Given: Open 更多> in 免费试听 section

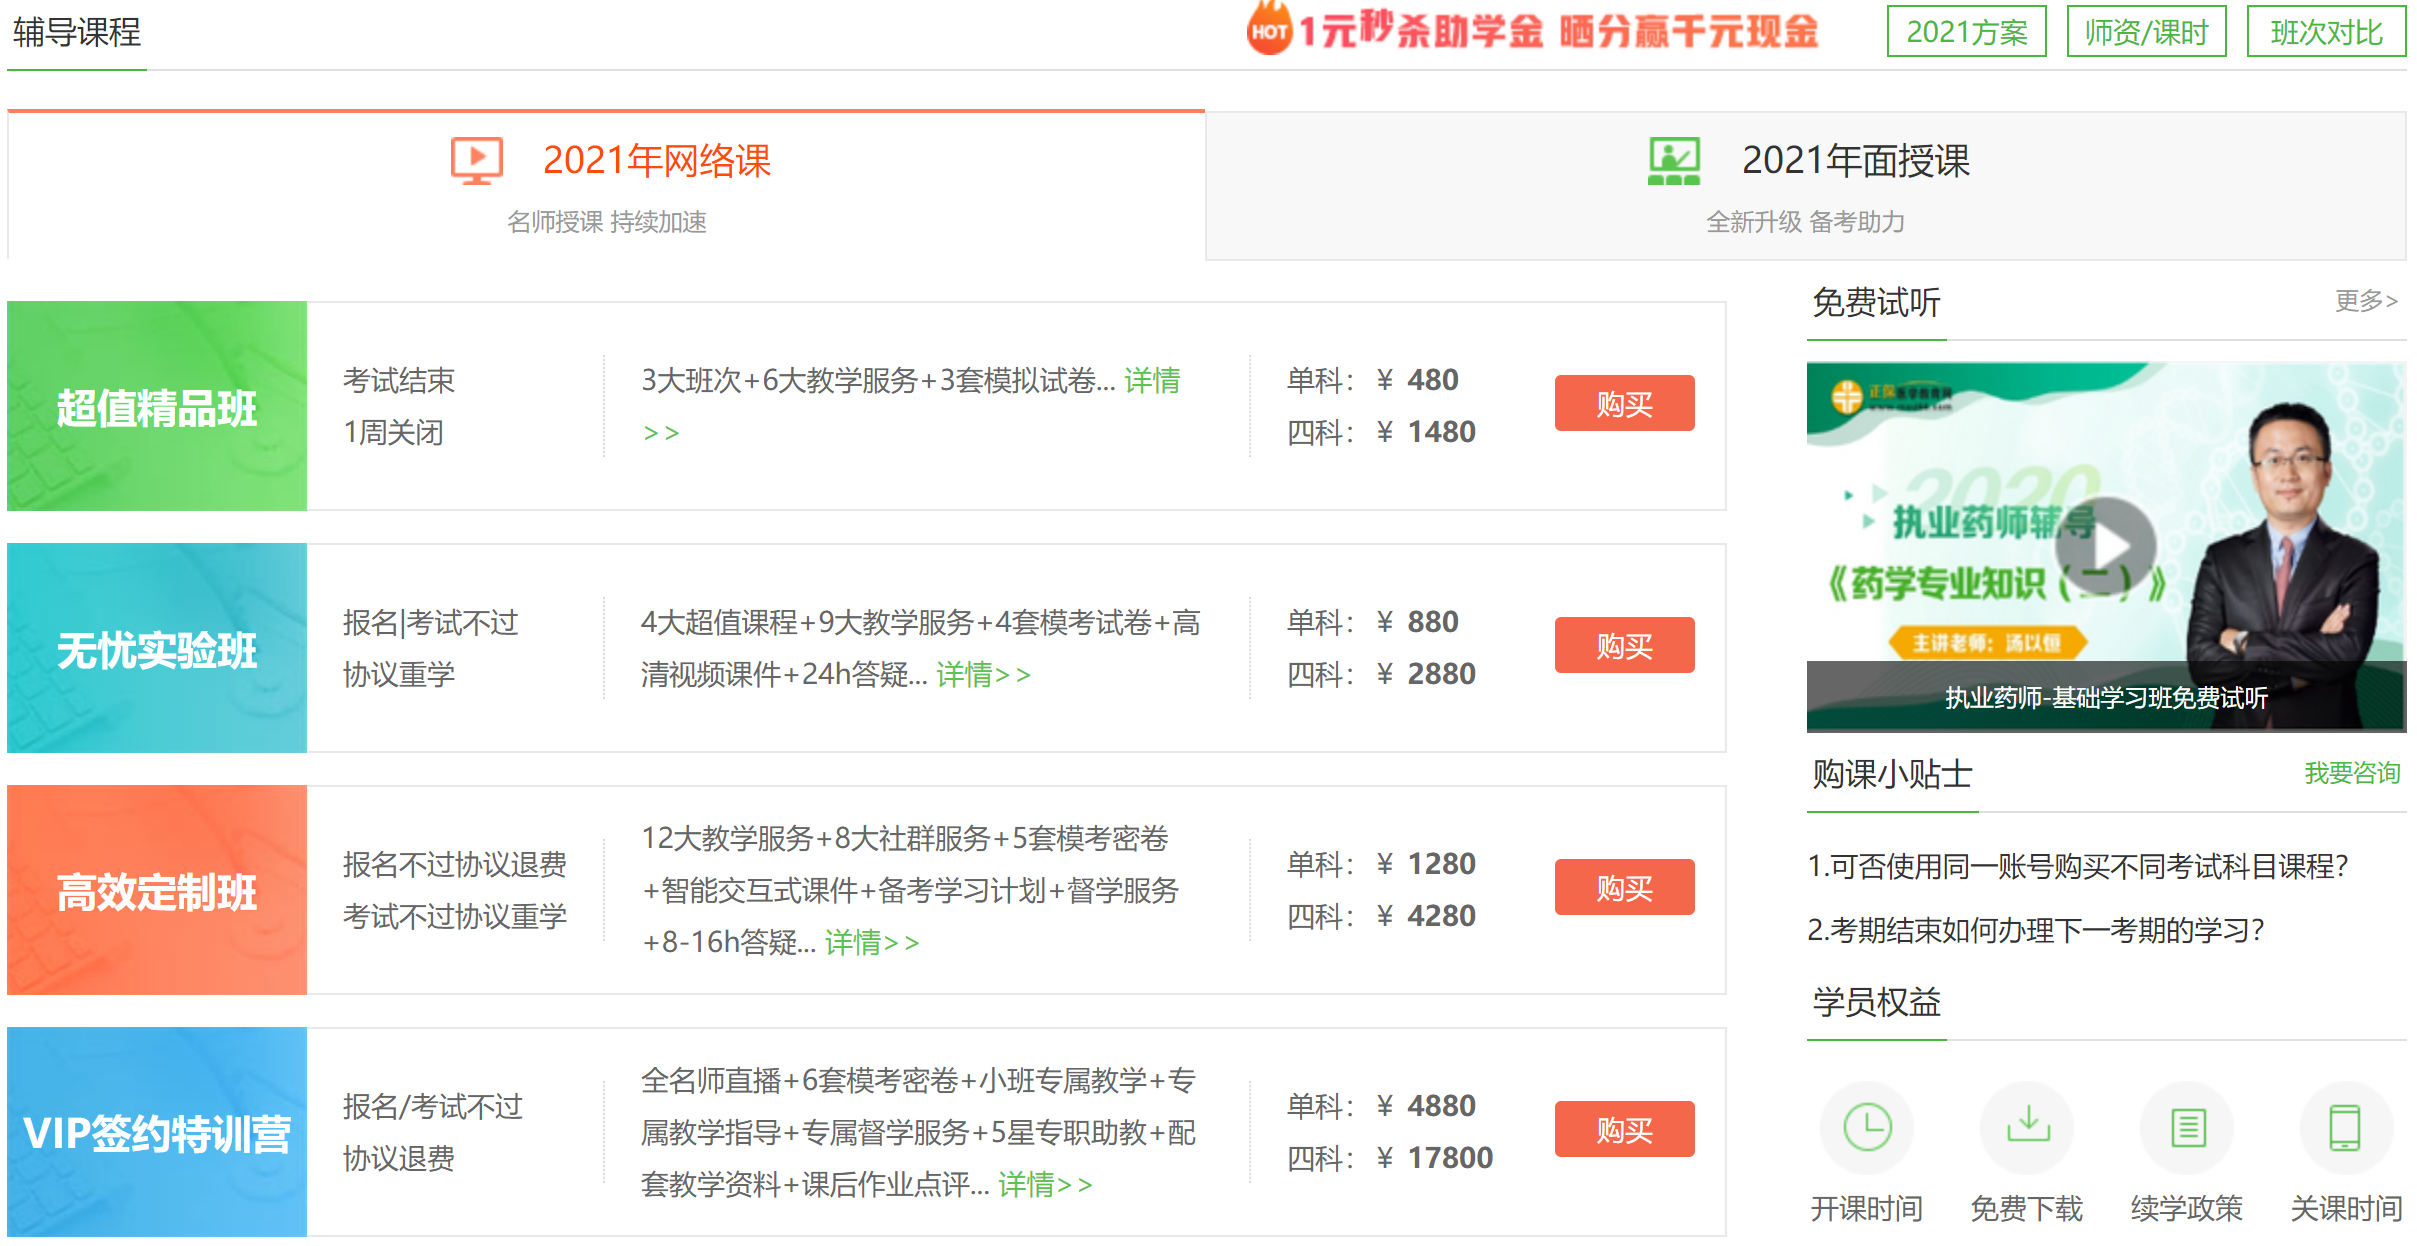Looking at the screenshot, I should pos(2365,301).
